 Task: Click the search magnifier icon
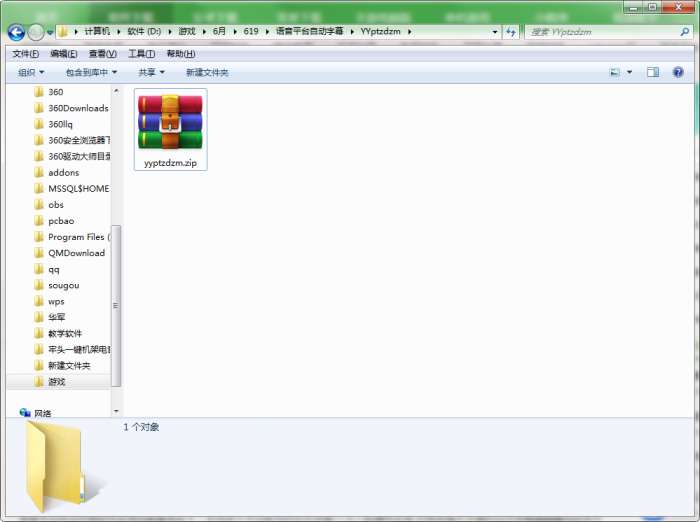[685, 32]
